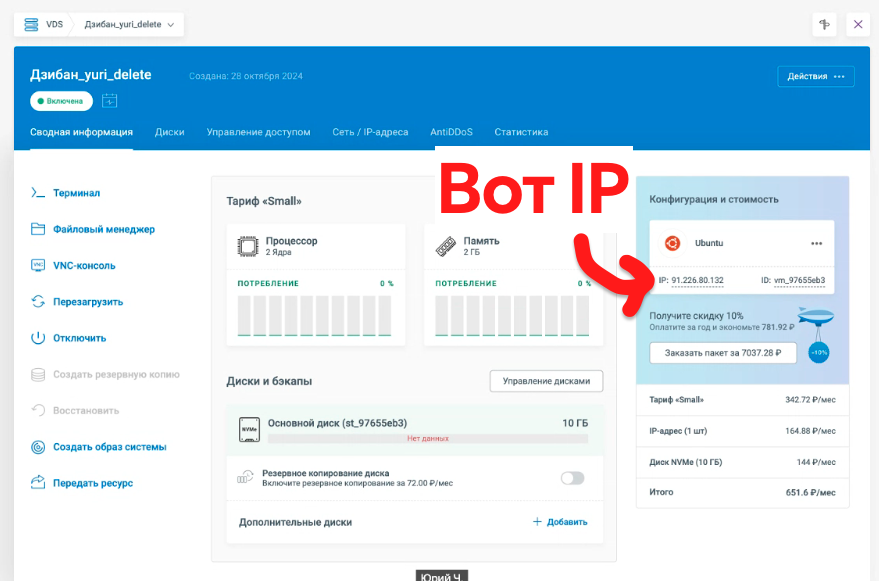Click the Управление дисками button
The width and height of the screenshot is (879, 581).
[x=546, y=381]
